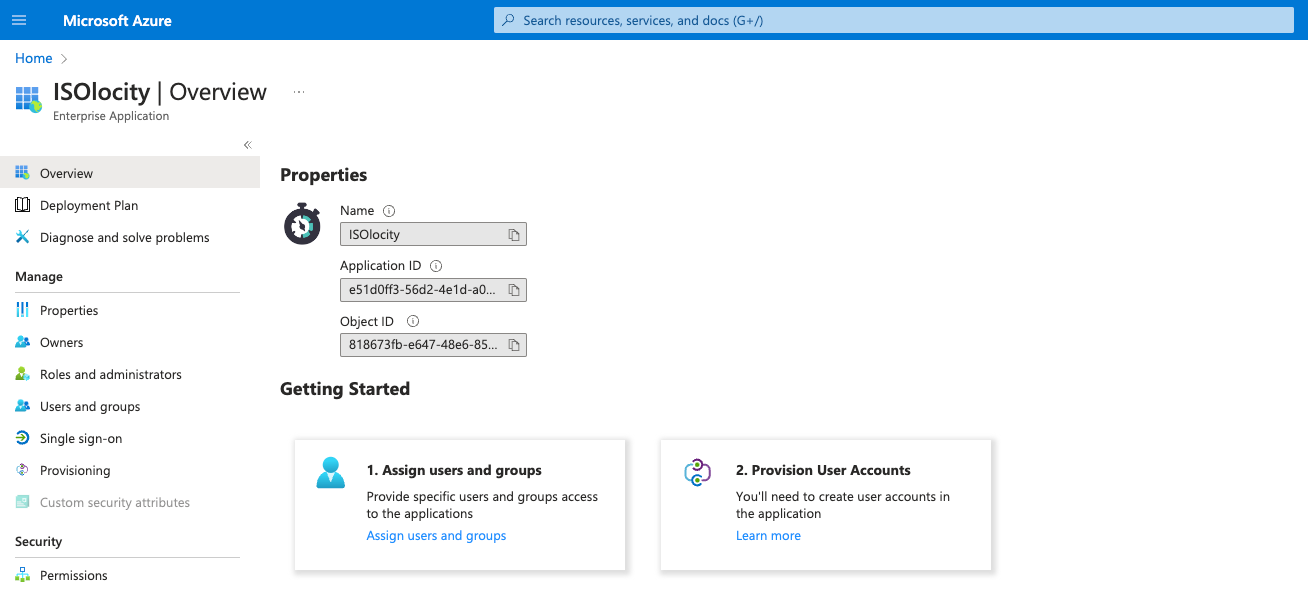1308x593 pixels.
Task: Copy the Application ID to clipboard
Action: click(x=514, y=290)
